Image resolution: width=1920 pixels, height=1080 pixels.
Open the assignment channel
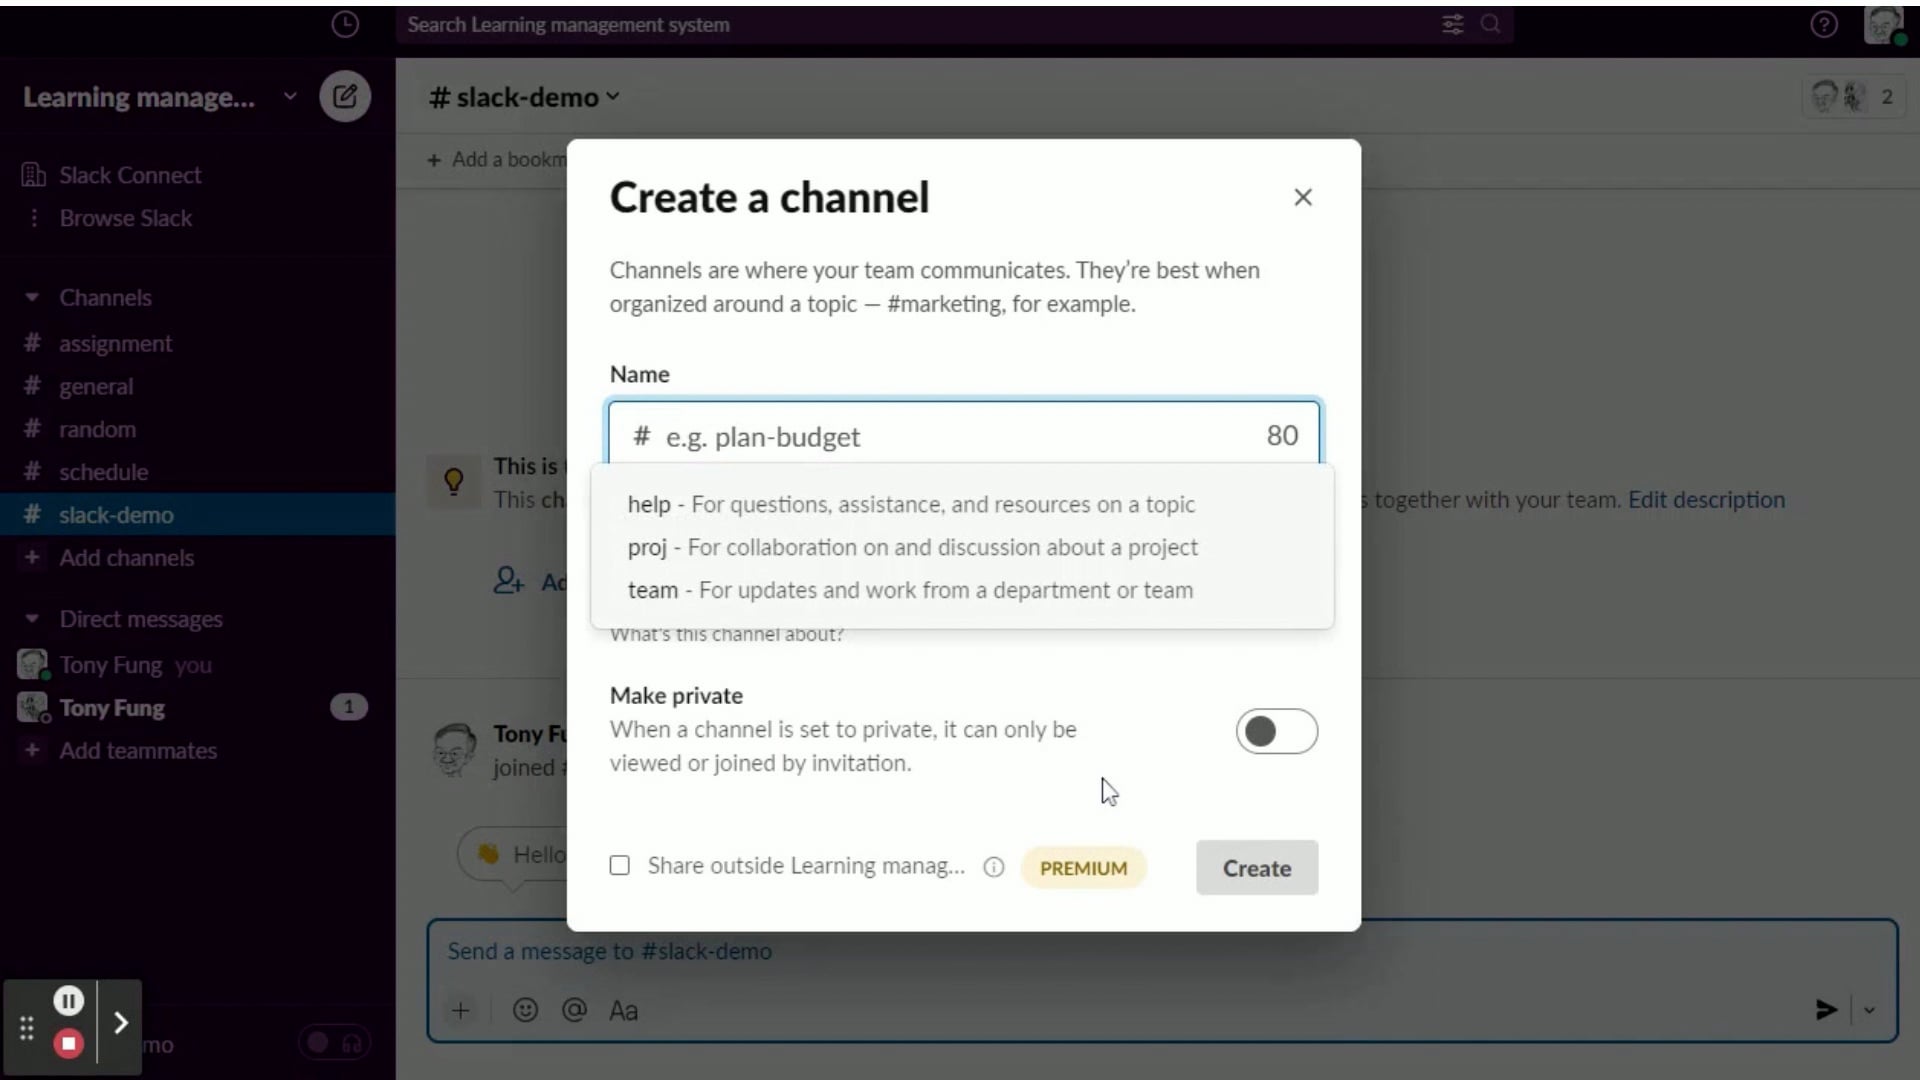115,344
